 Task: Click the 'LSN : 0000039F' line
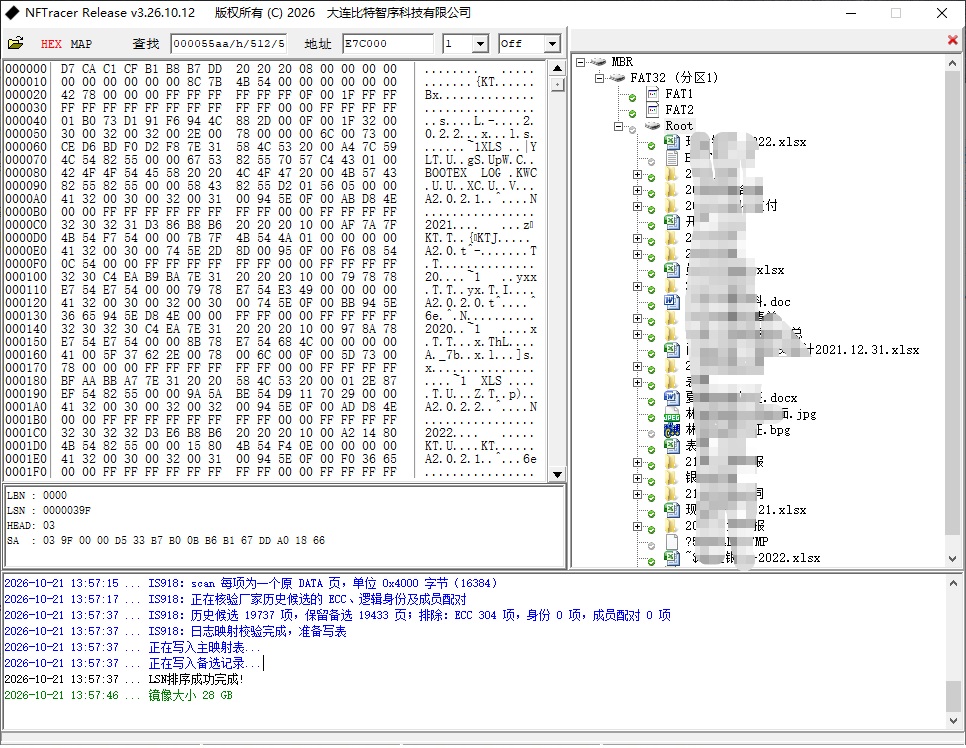pos(49,511)
